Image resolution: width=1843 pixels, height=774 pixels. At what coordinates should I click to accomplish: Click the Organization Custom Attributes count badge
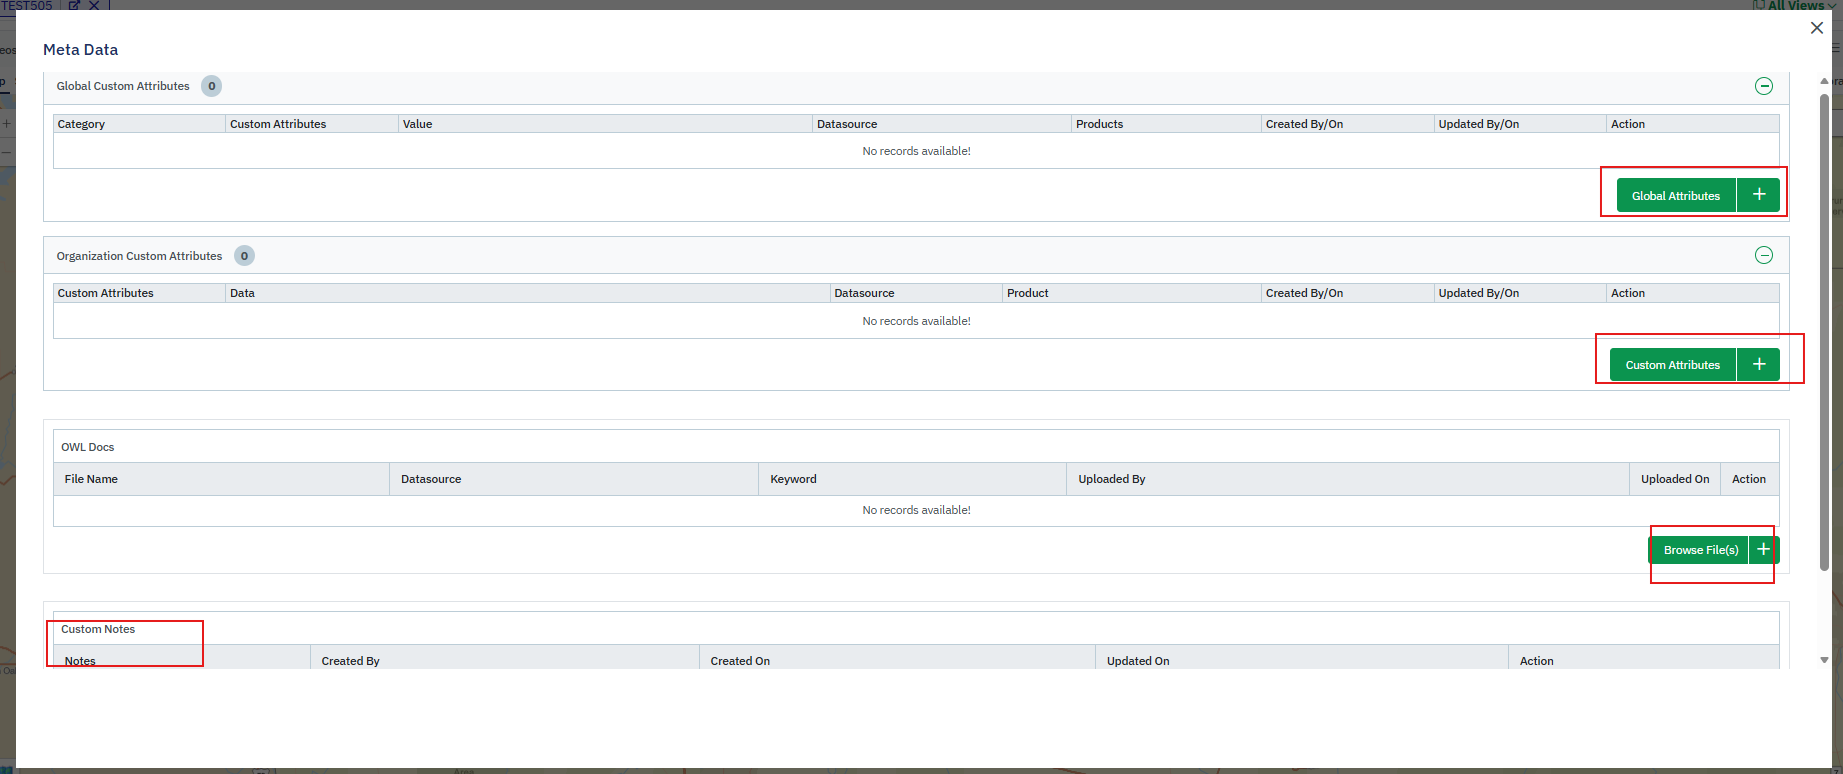point(244,256)
